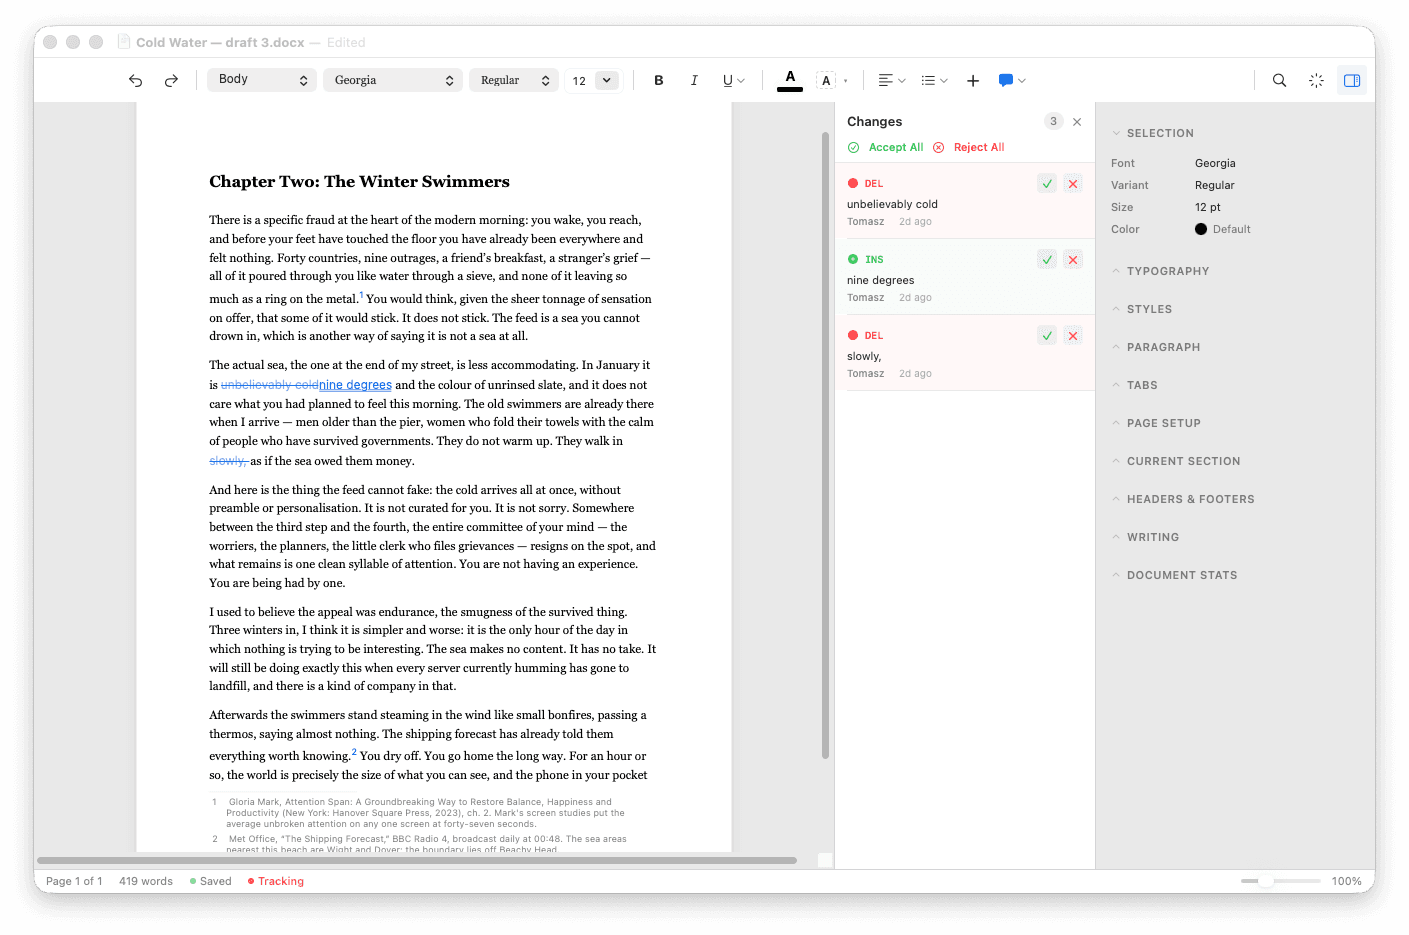The width and height of the screenshot is (1409, 935).
Task: Toggle the right inspector sidebar
Action: click(x=1352, y=81)
